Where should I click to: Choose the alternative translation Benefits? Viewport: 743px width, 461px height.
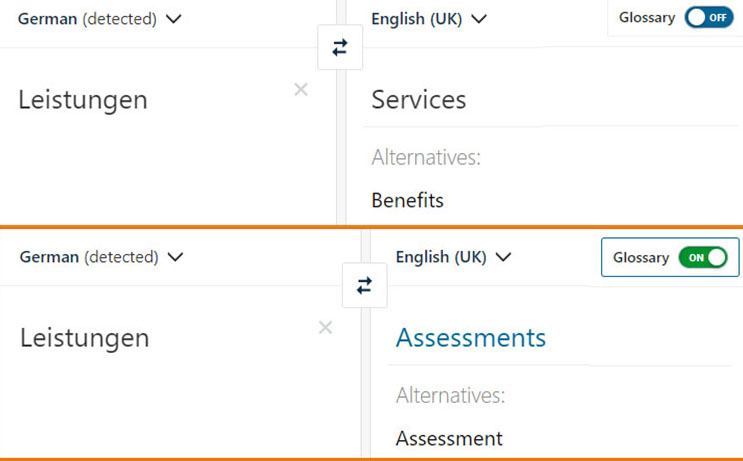click(408, 200)
